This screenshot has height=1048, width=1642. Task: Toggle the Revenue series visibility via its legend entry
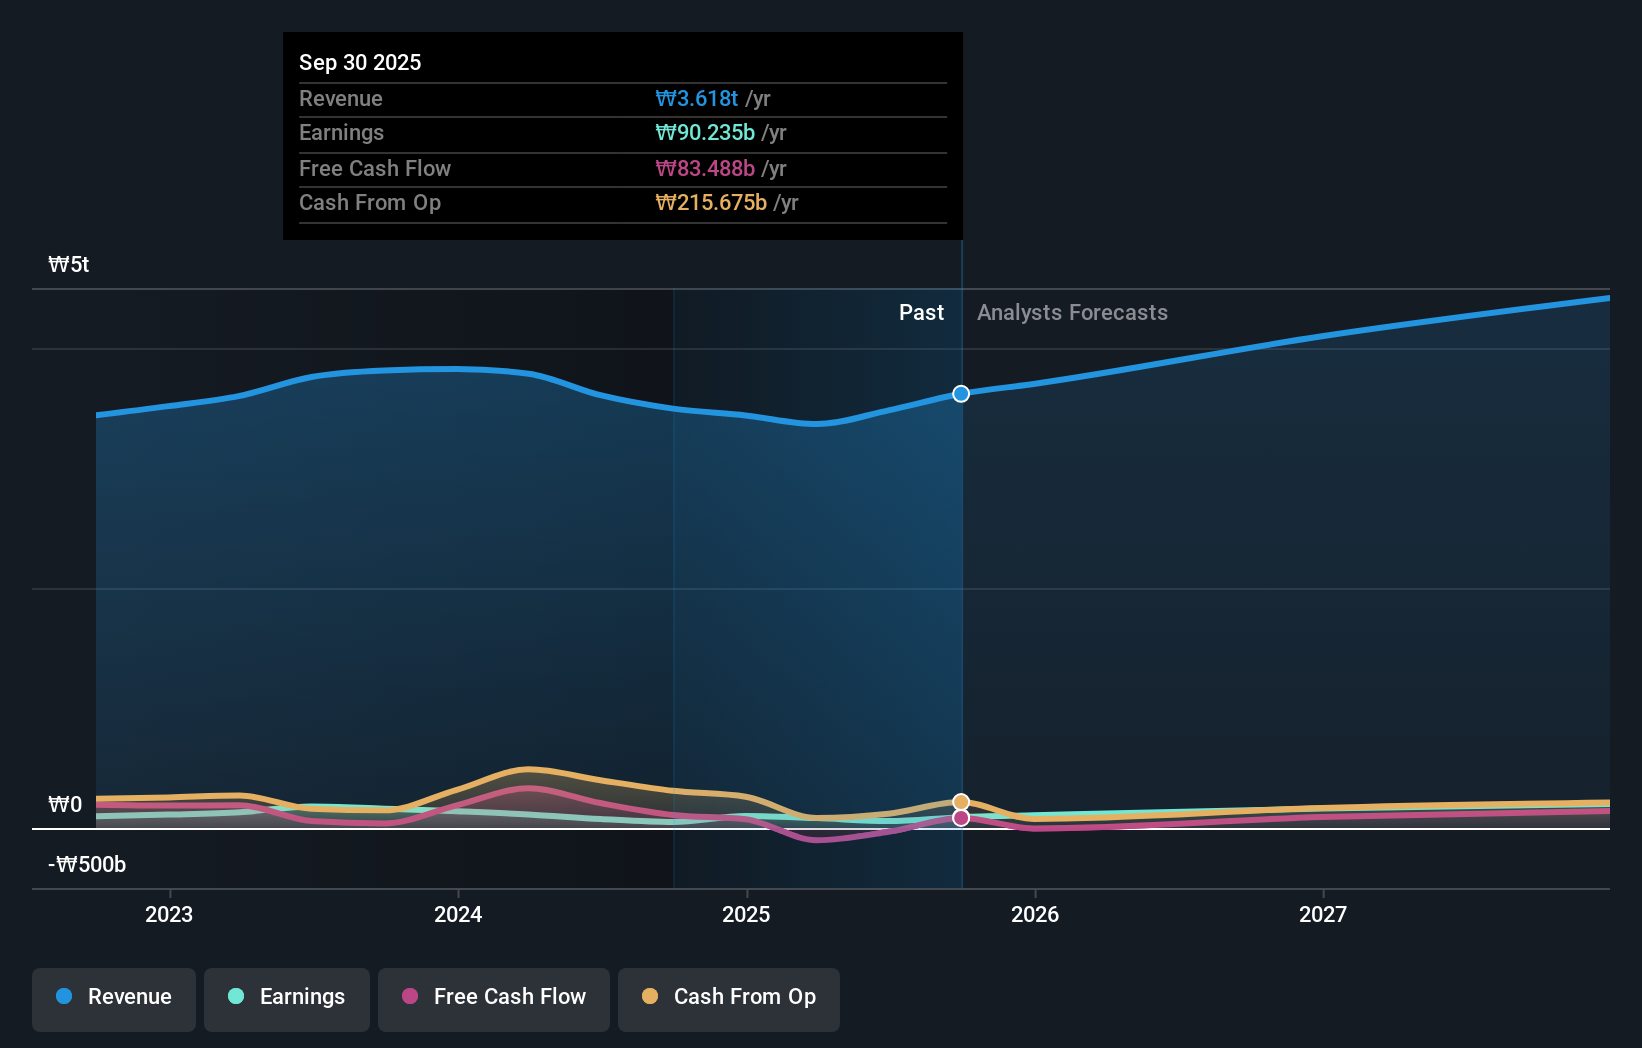point(113,997)
